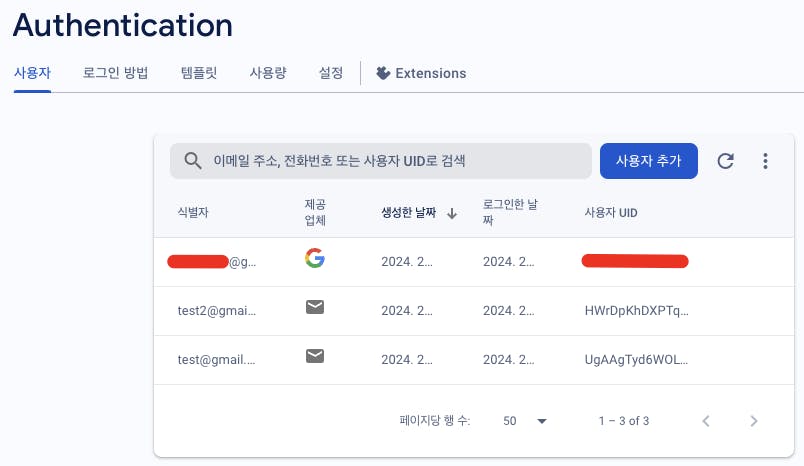Select the 사용량 tab
Image resolution: width=804 pixels, height=466 pixels.
[x=268, y=73]
